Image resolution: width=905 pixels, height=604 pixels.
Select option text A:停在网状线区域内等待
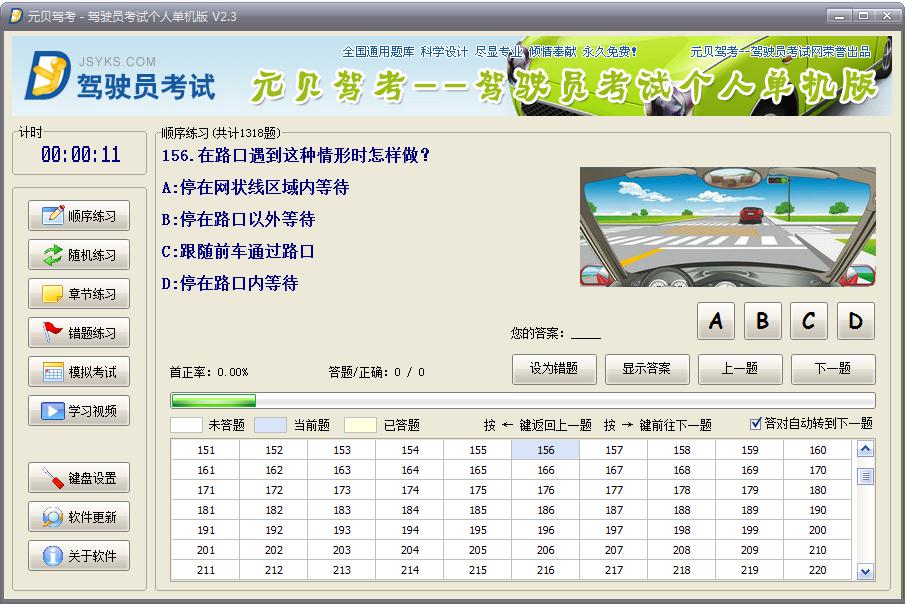[x=256, y=187]
